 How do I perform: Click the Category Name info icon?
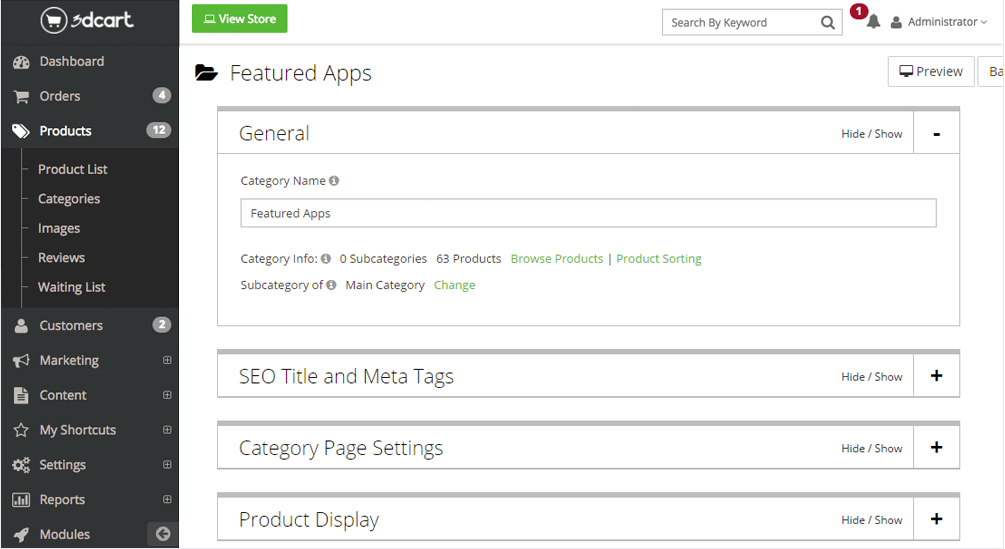(x=334, y=181)
